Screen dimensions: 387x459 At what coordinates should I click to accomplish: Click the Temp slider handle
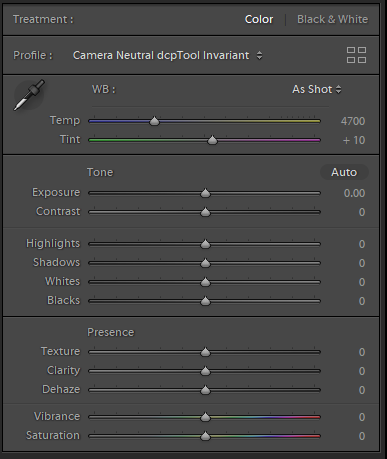(154, 121)
